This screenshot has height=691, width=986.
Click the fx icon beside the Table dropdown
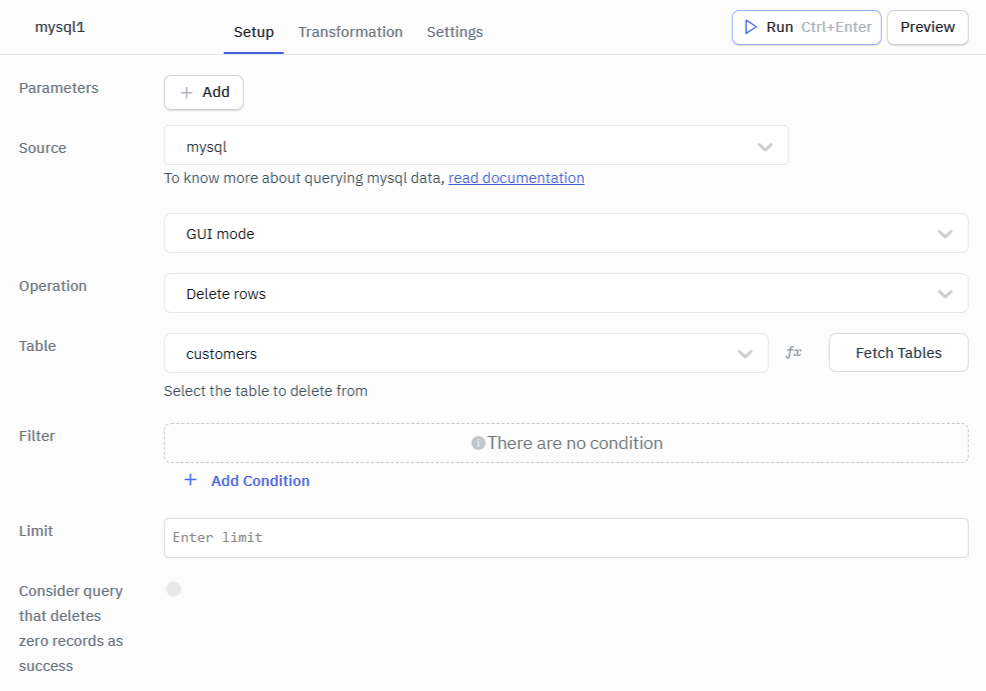pos(793,352)
